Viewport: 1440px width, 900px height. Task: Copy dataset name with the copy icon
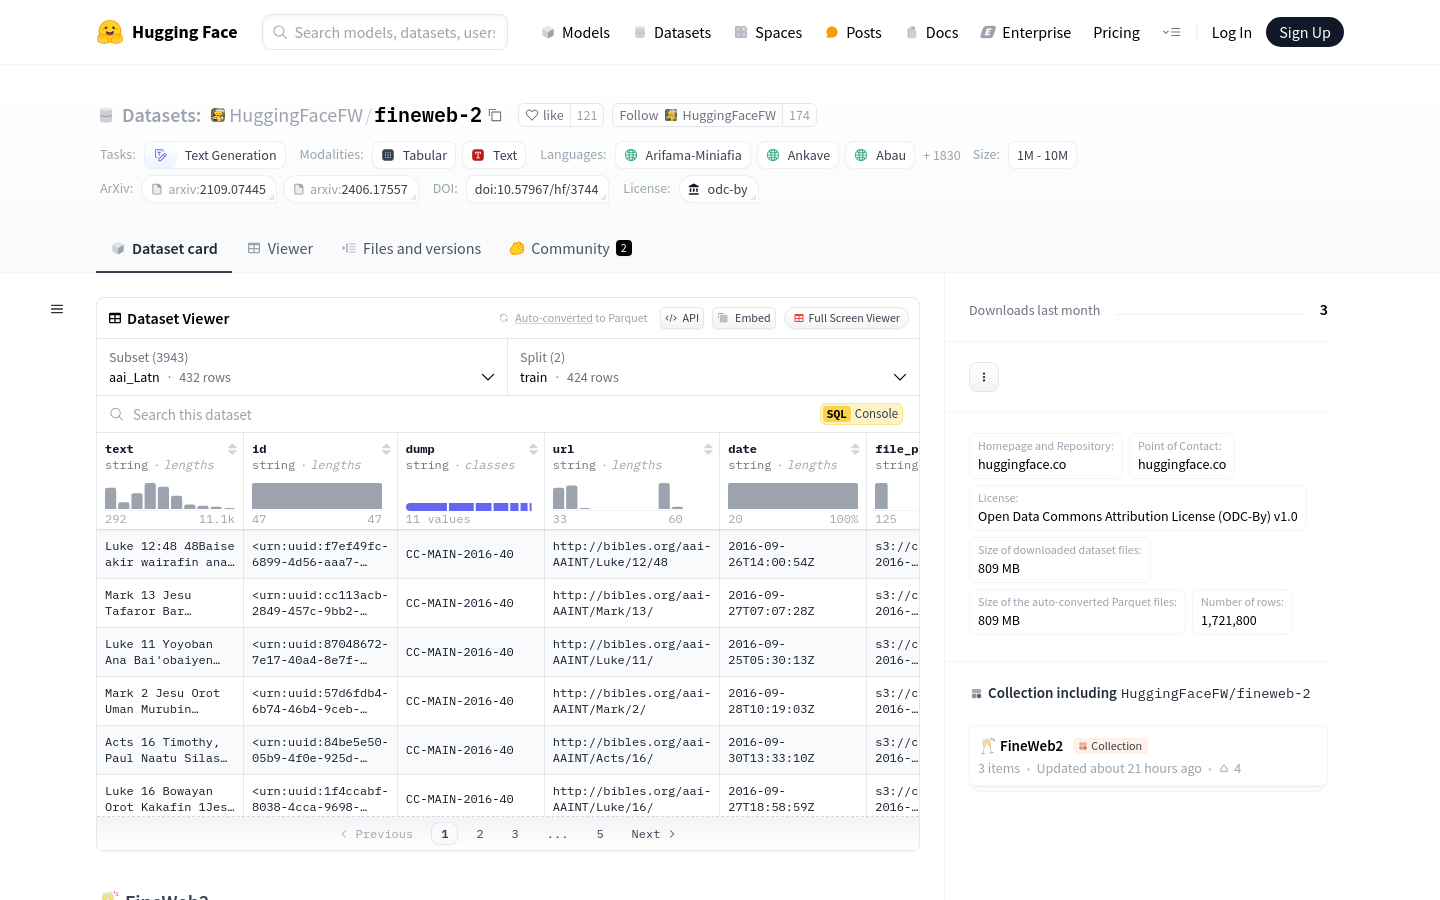(495, 115)
